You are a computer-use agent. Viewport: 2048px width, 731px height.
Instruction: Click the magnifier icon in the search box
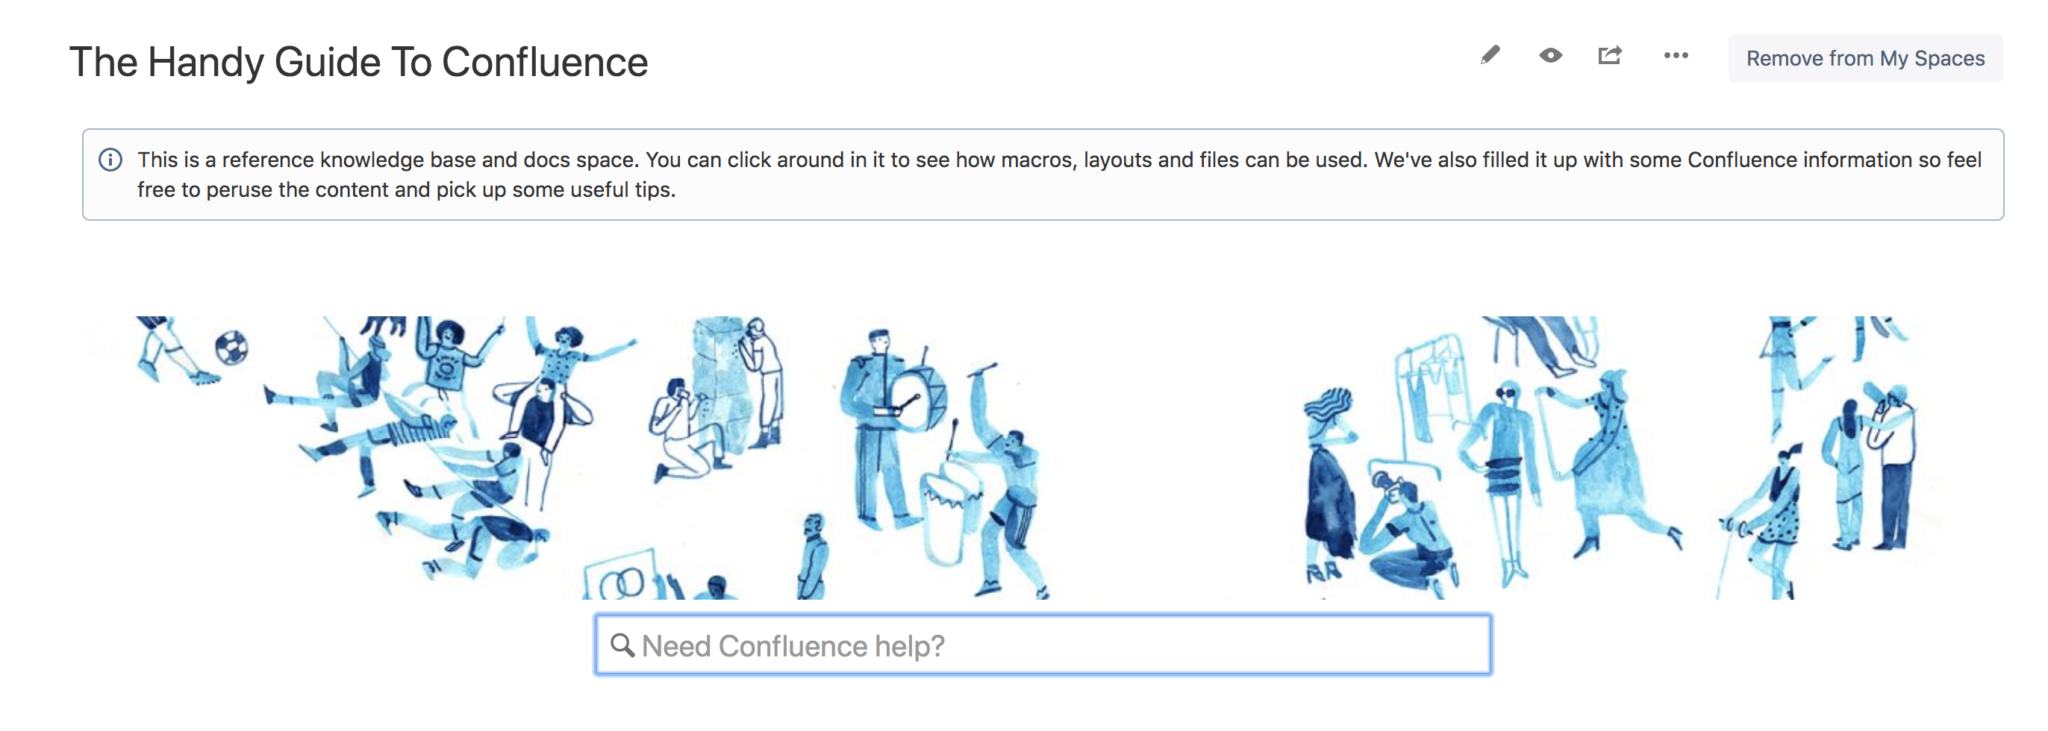tap(622, 645)
